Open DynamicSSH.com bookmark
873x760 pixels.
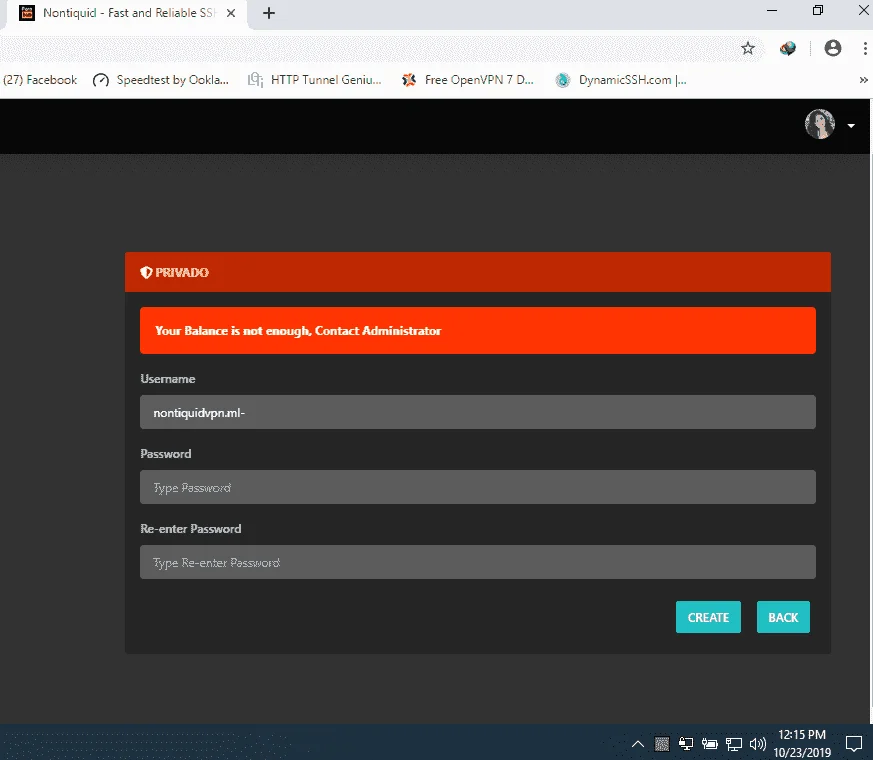point(621,80)
